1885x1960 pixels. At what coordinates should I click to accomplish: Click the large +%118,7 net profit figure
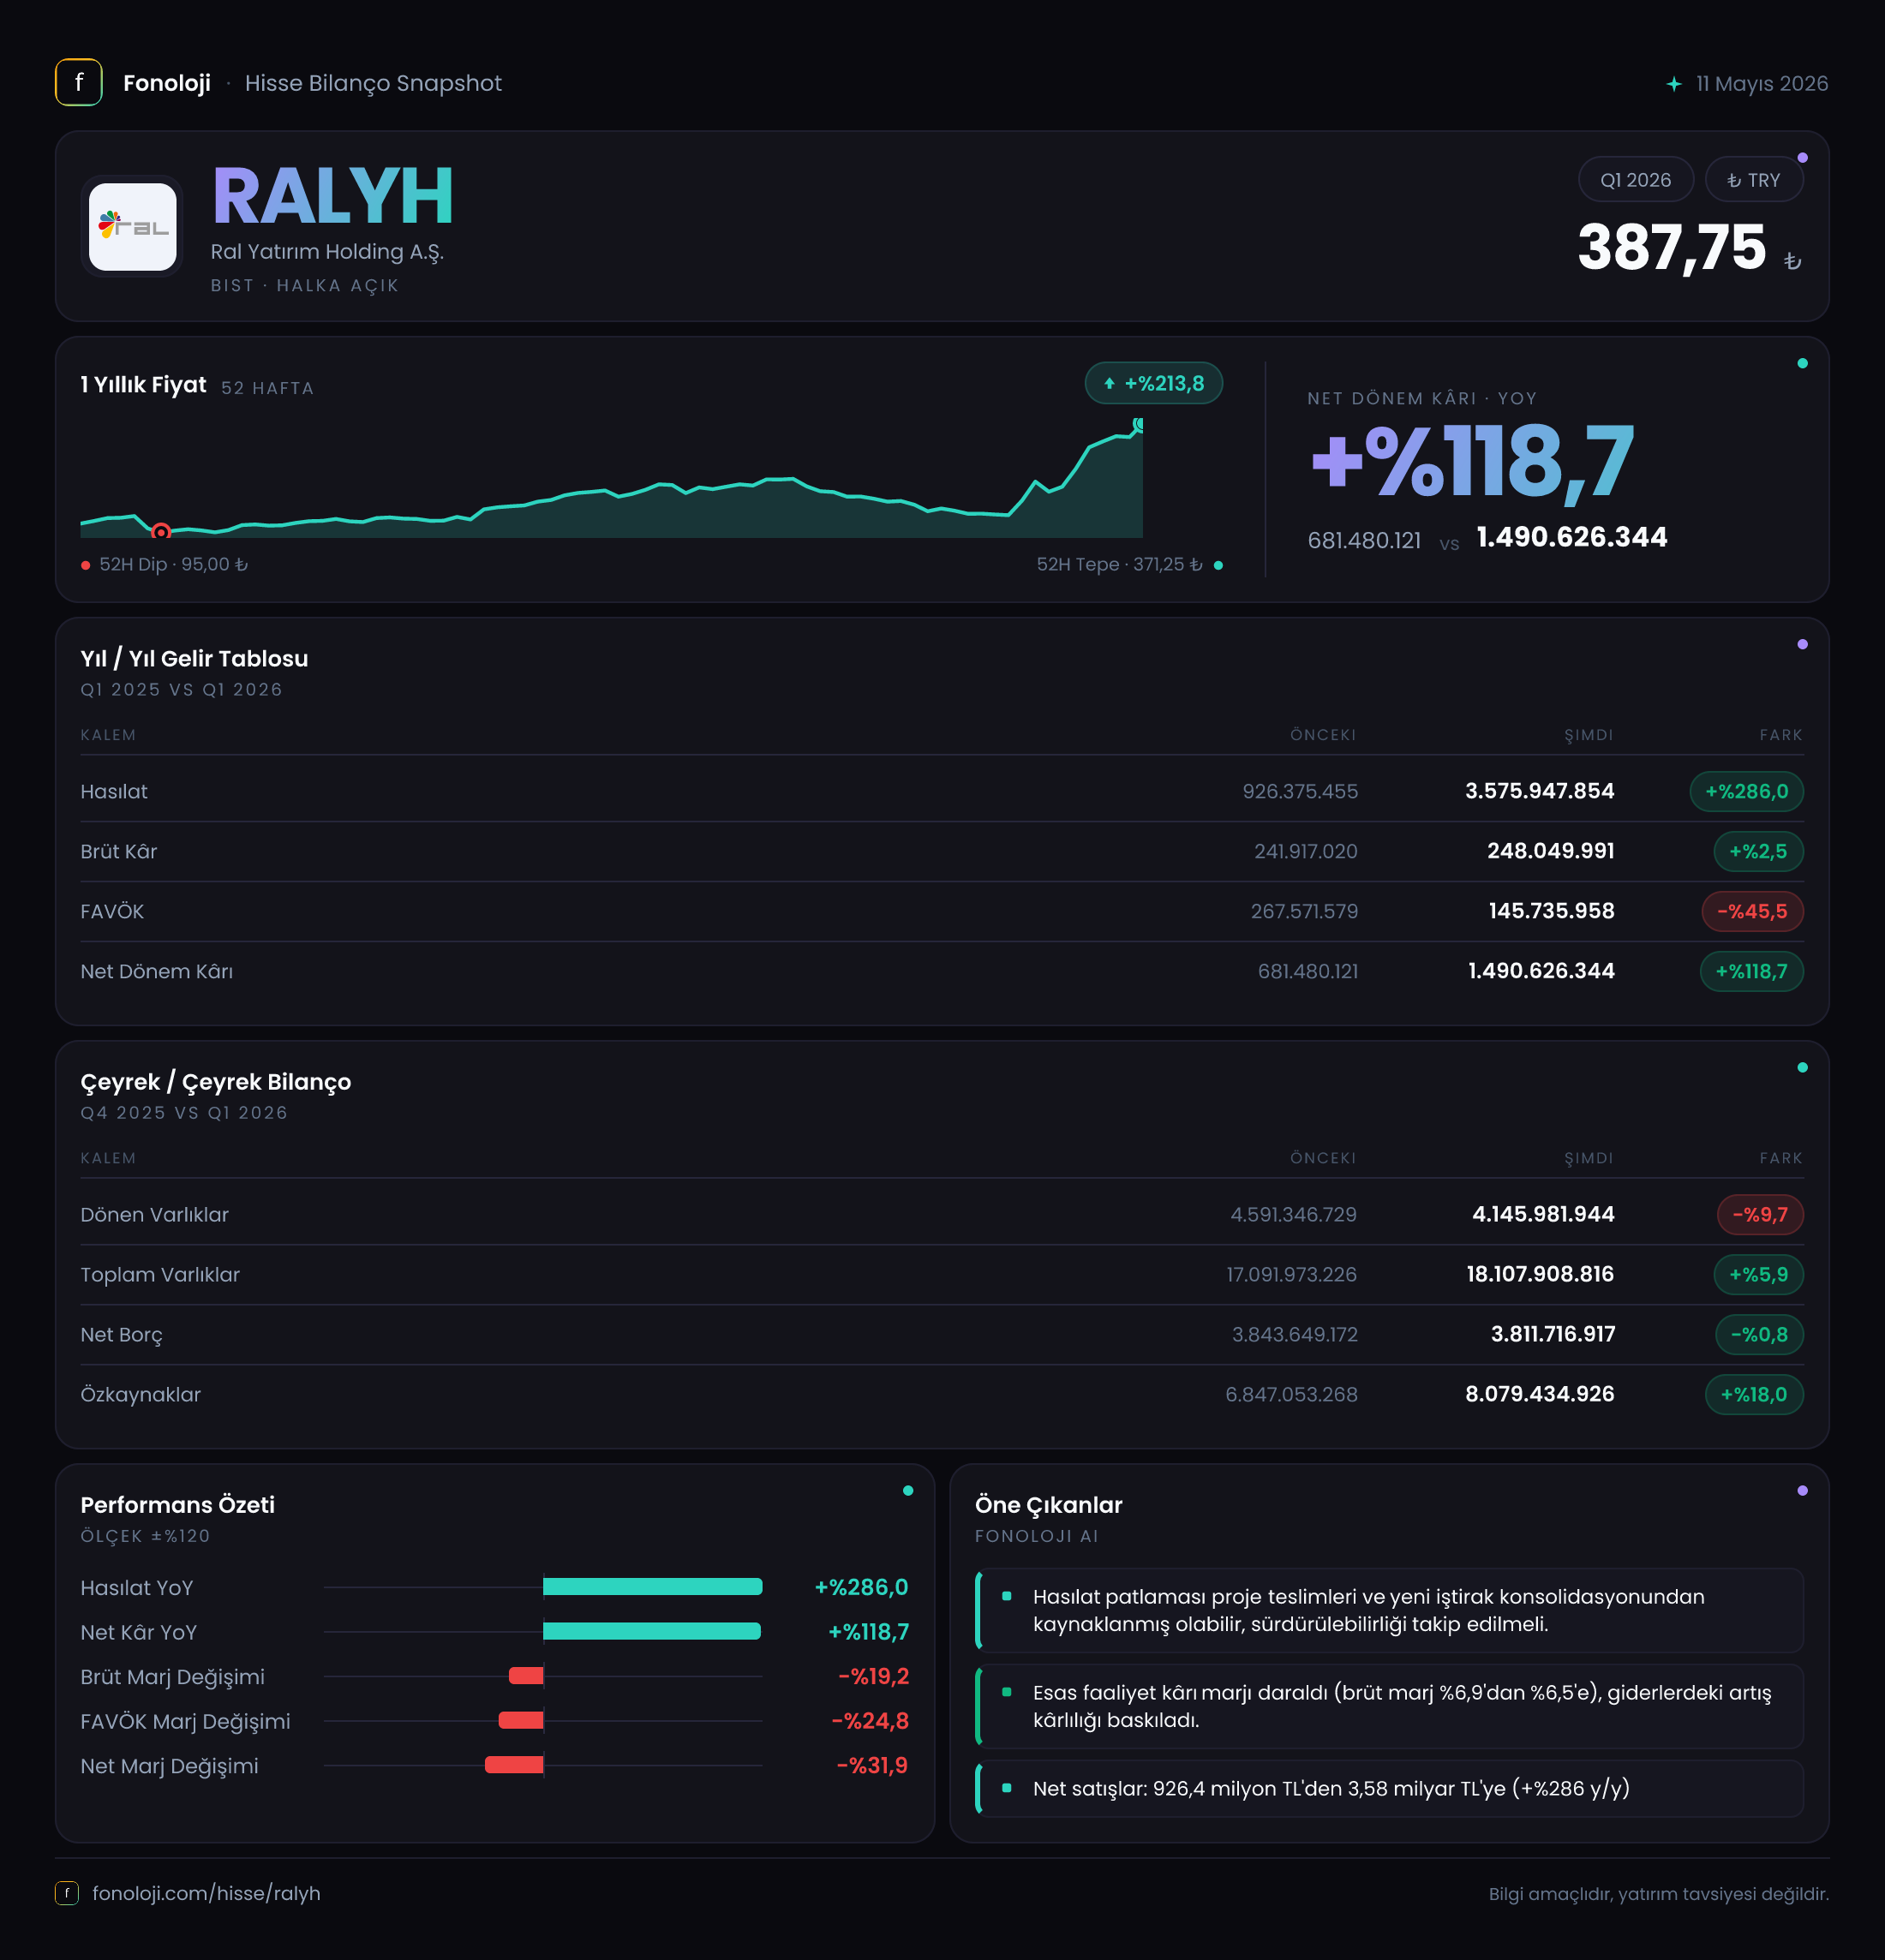[x=1472, y=462]
